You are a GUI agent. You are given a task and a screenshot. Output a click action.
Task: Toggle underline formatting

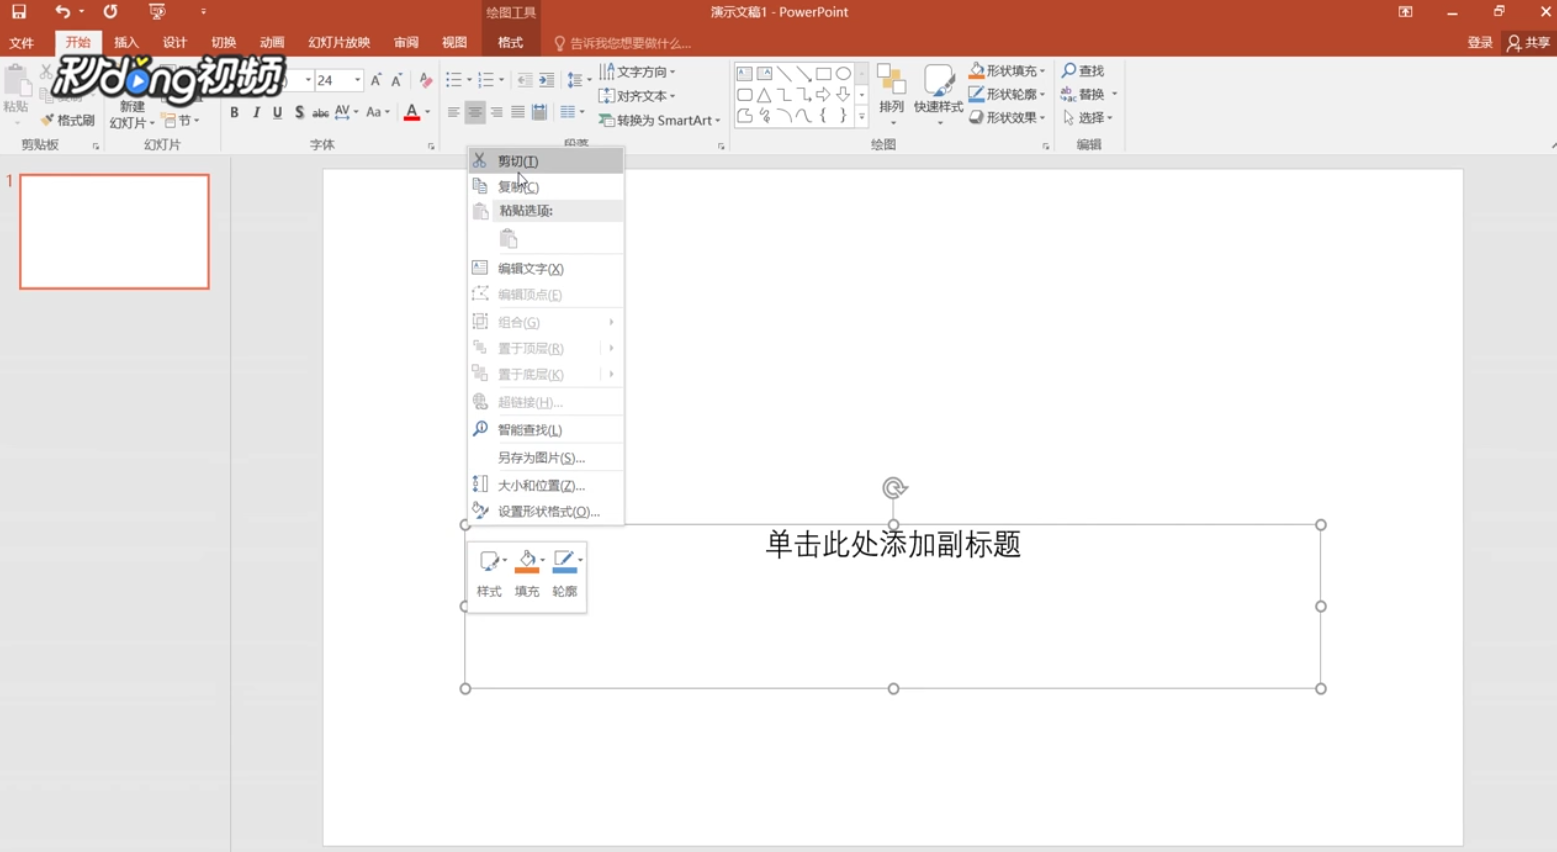pos(276,113)
